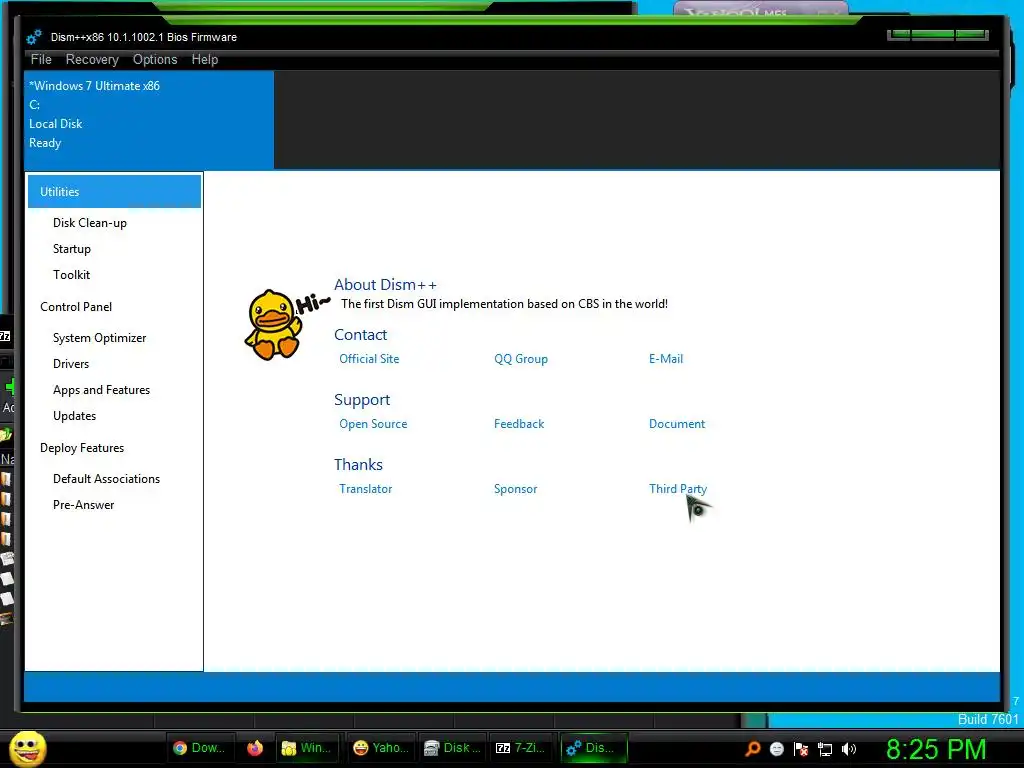Click the magnifier search tray icon
Screen dimensions: 1024x768
point(753,749)
